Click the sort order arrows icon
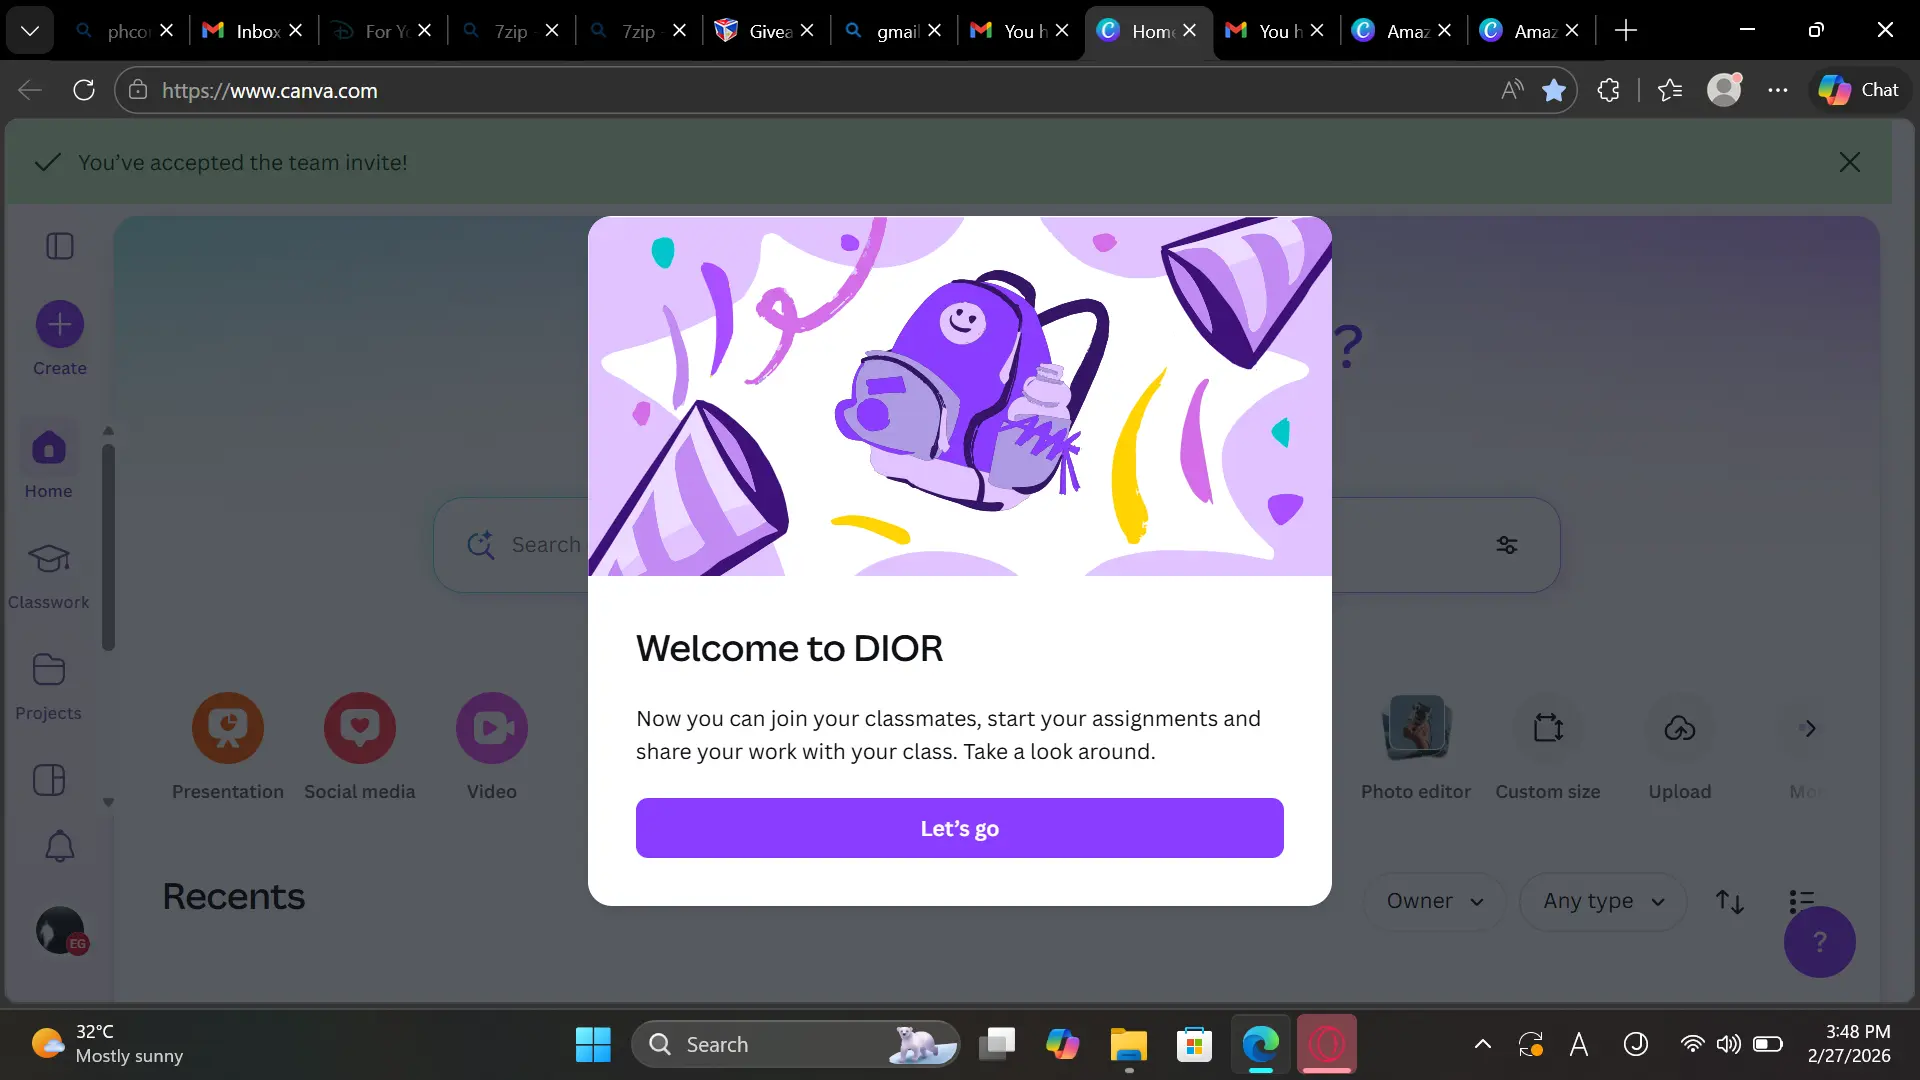1920x1080 pixels. click(1730, 901)
